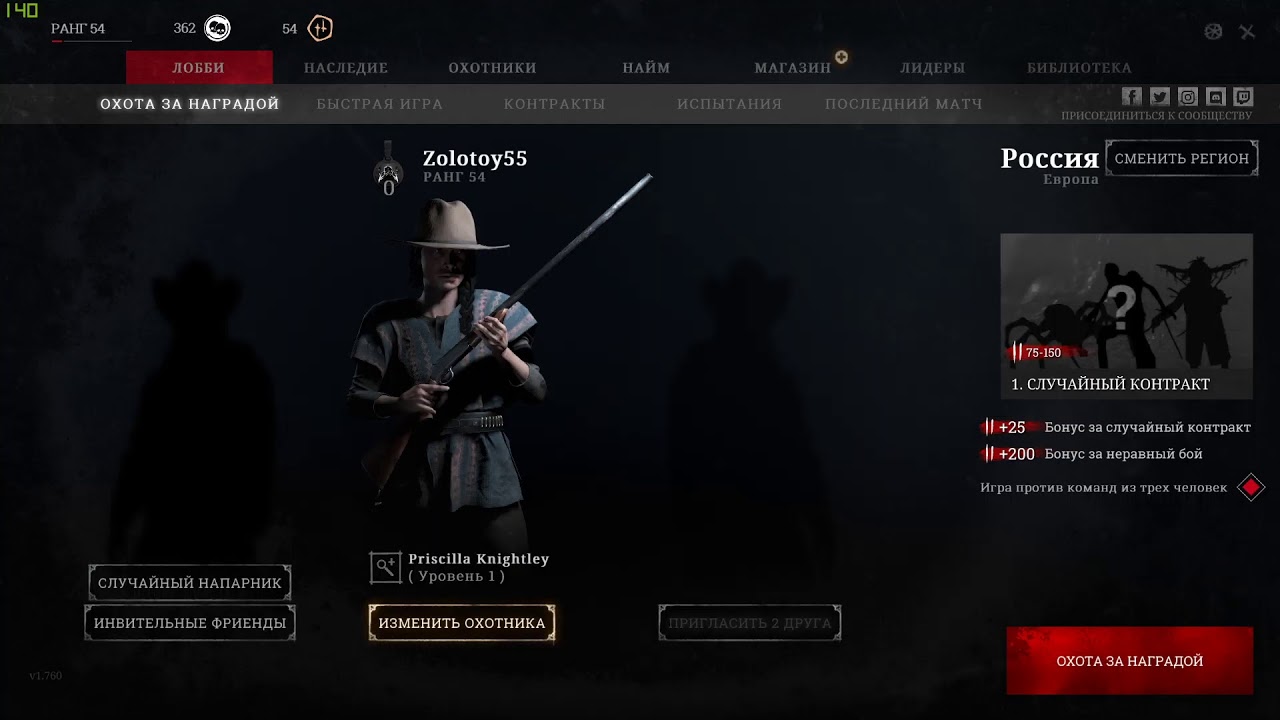
Task: Click the Blood Bonds currency icon
Action: click(x=320, y=28)
